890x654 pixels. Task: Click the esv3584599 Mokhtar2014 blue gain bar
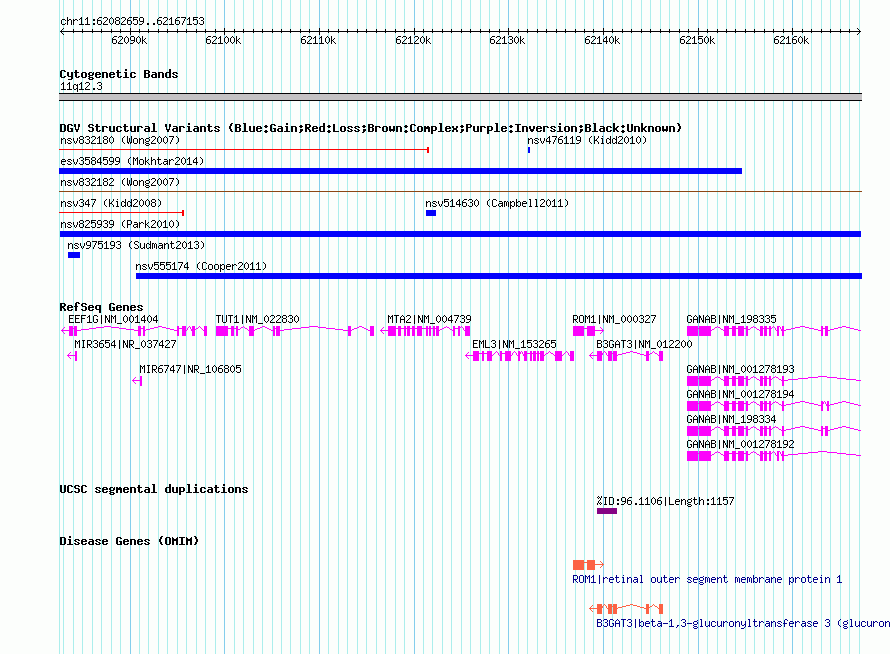400,171
